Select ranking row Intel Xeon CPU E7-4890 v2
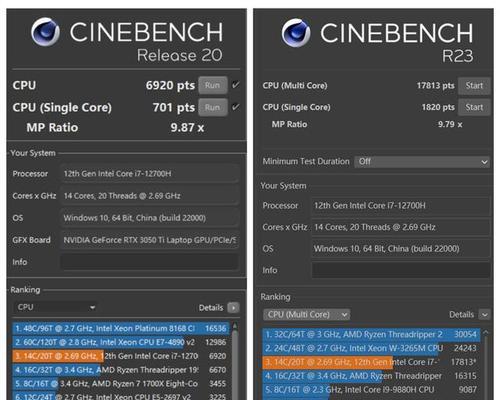The width and height of the screenshot is (500, 400). [121, 342]
